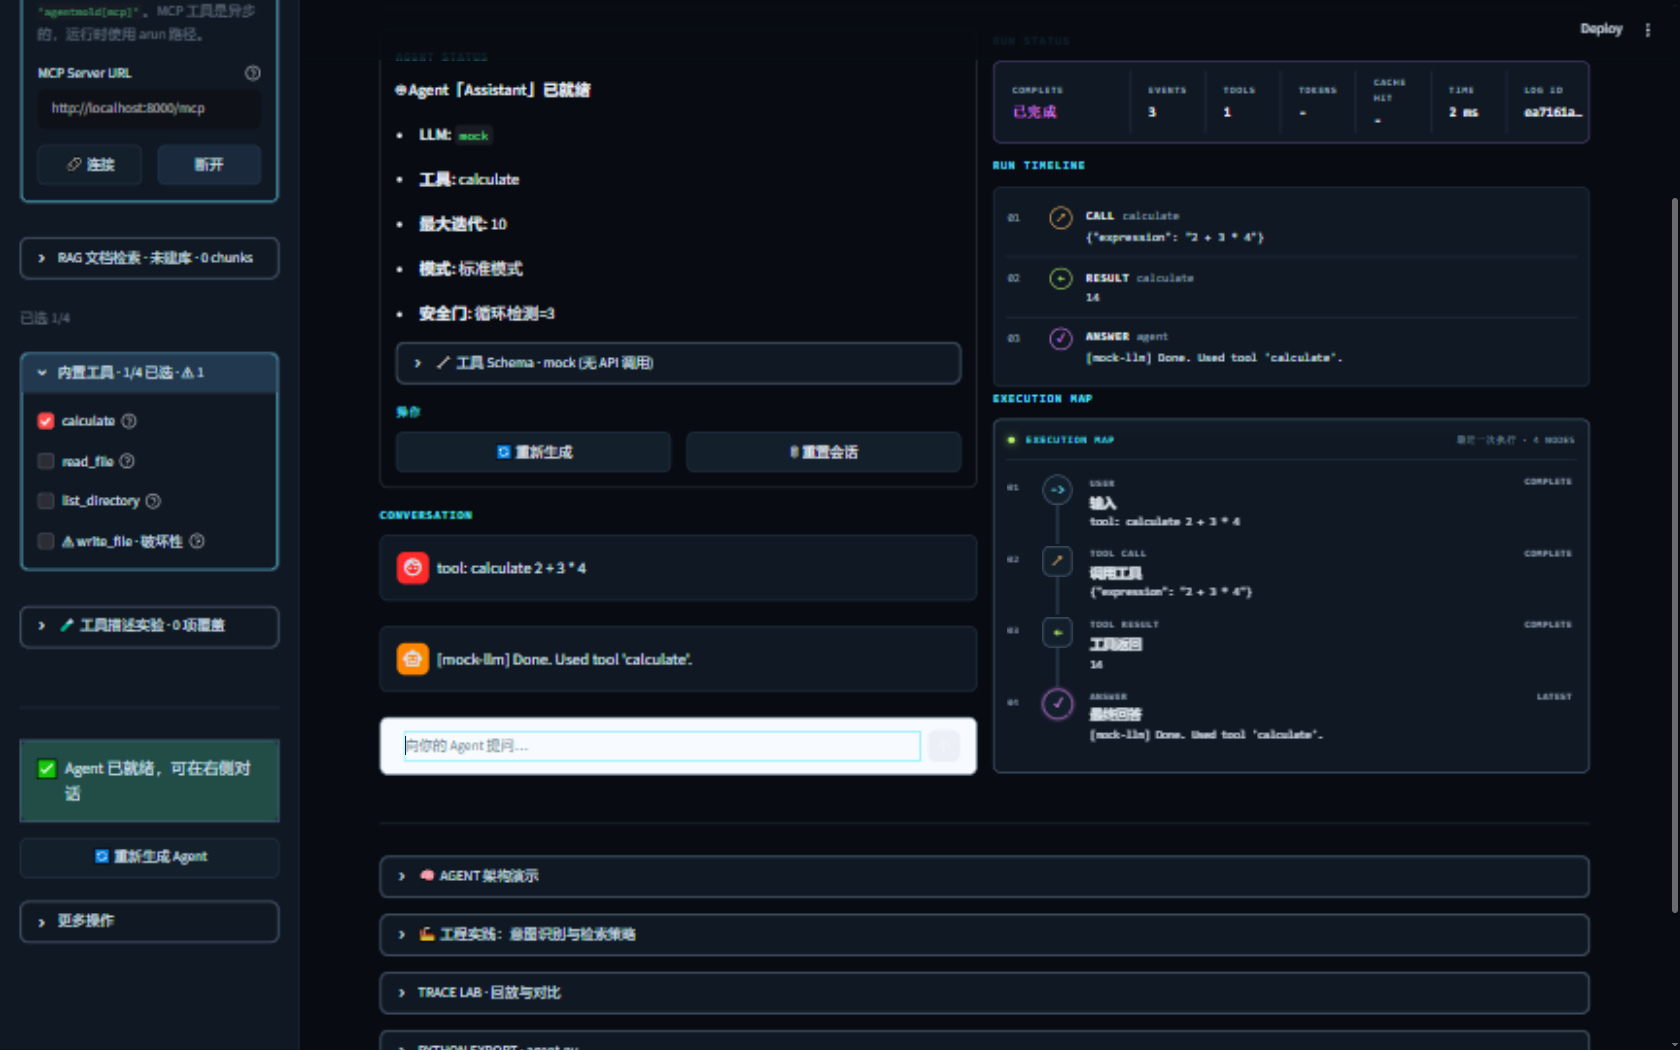
Task: Click the regenerate Agent button
Action: [149, 857]
